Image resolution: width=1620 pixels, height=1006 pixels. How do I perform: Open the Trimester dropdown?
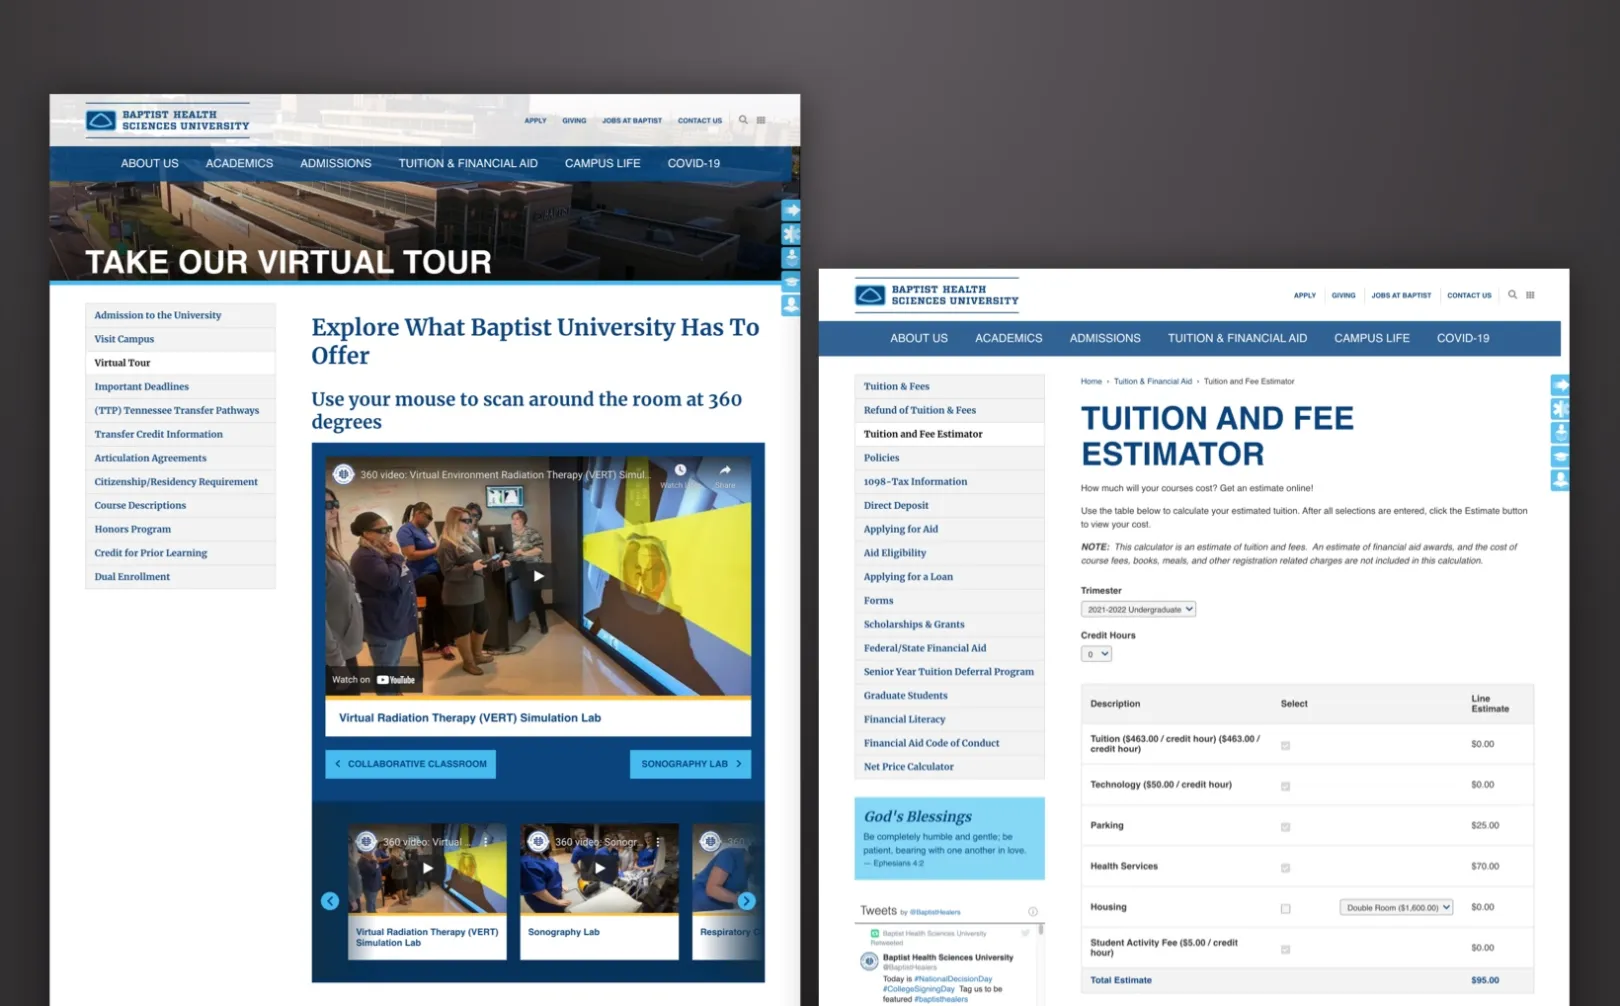pos(1137,609)
